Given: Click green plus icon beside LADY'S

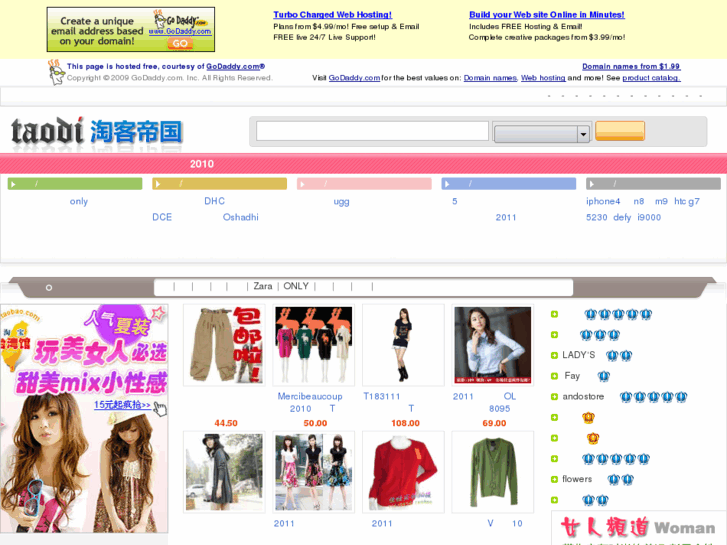Looking at the screenshot, I should pos(554,355).
